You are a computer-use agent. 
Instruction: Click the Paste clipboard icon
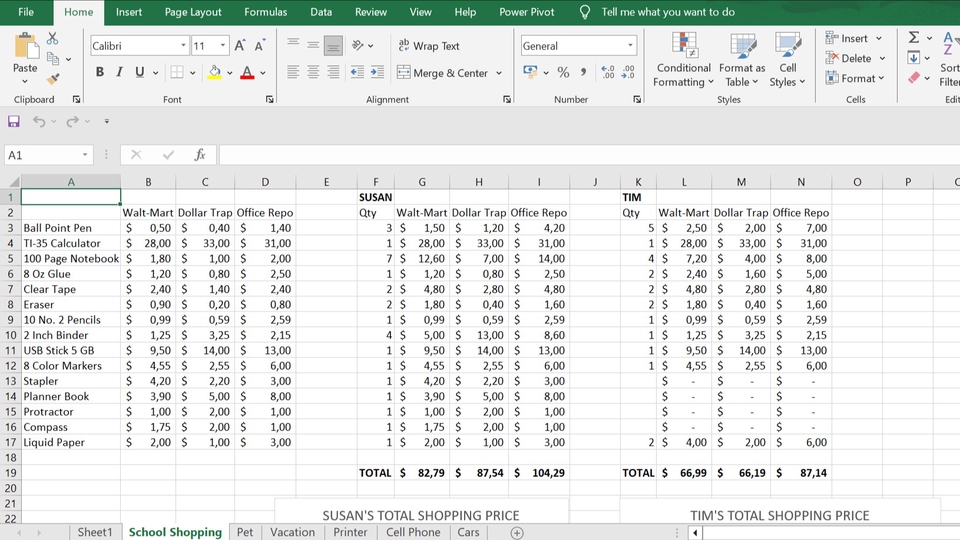[x=25, y=47]
